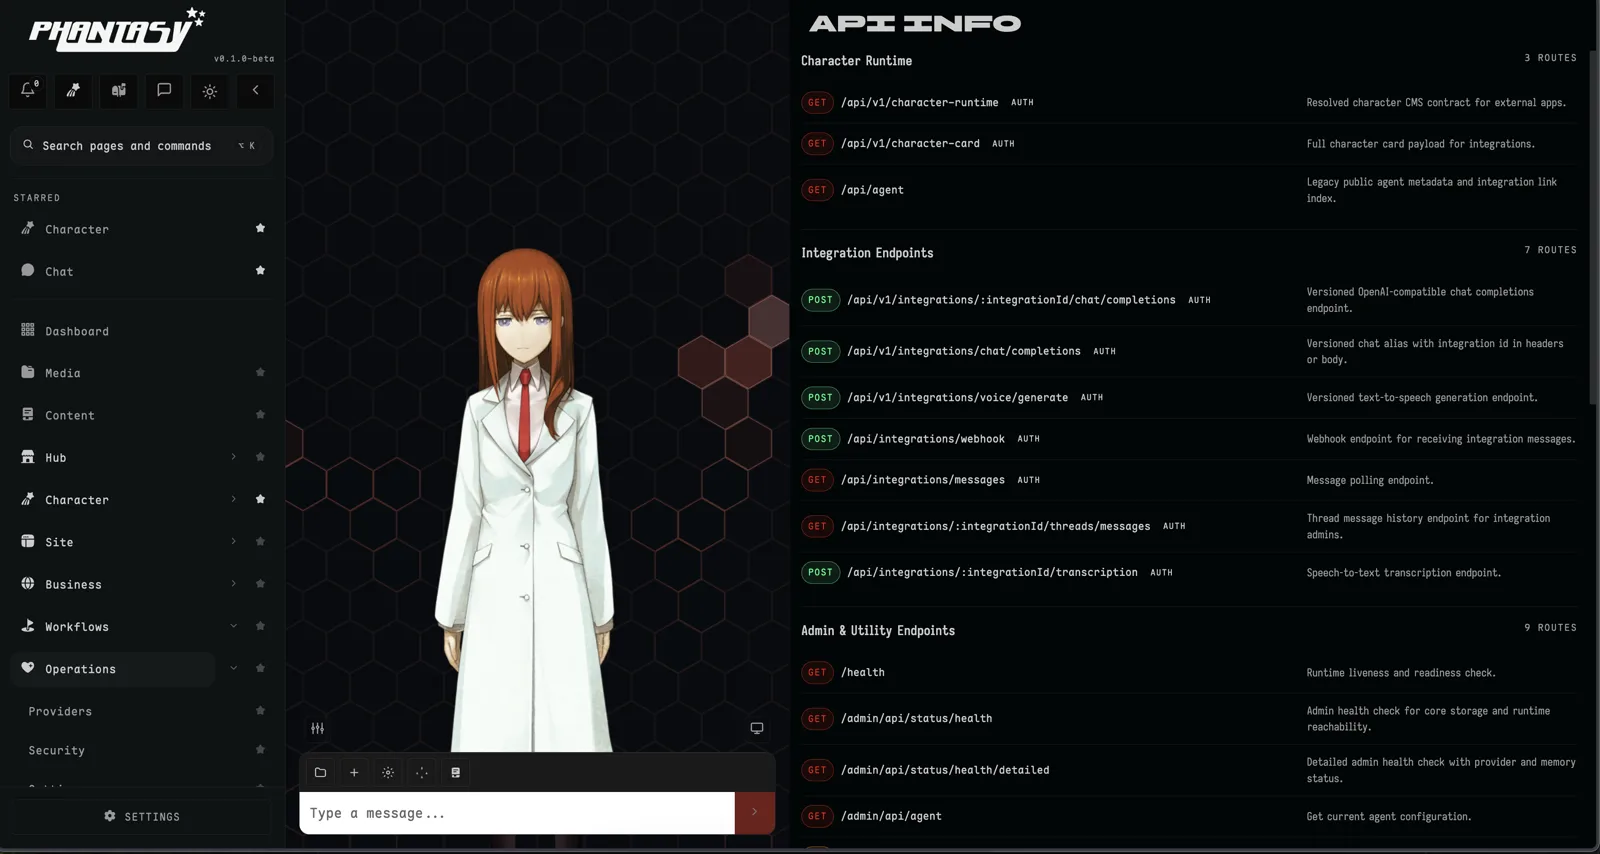Click the folder icon in the chat toolbar
Screen dimensions: 1600x854
(320, 772)
